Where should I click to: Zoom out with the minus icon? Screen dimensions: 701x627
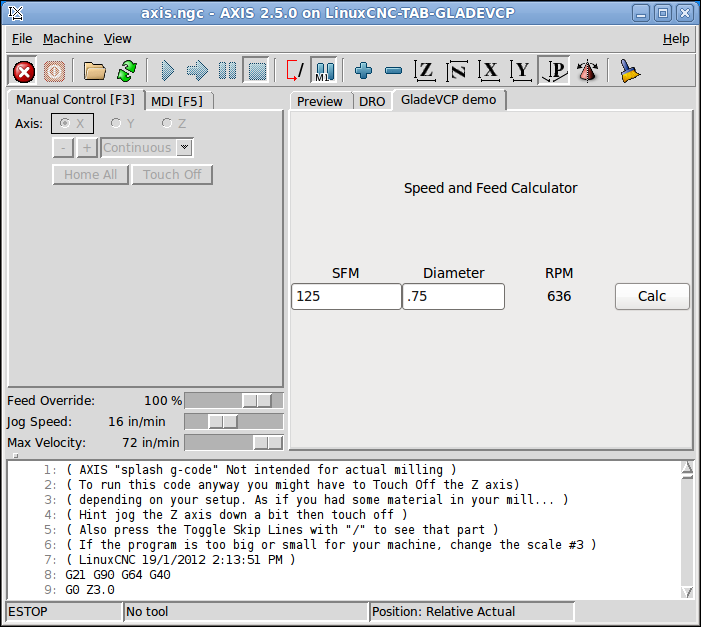[x=393, y=71]
